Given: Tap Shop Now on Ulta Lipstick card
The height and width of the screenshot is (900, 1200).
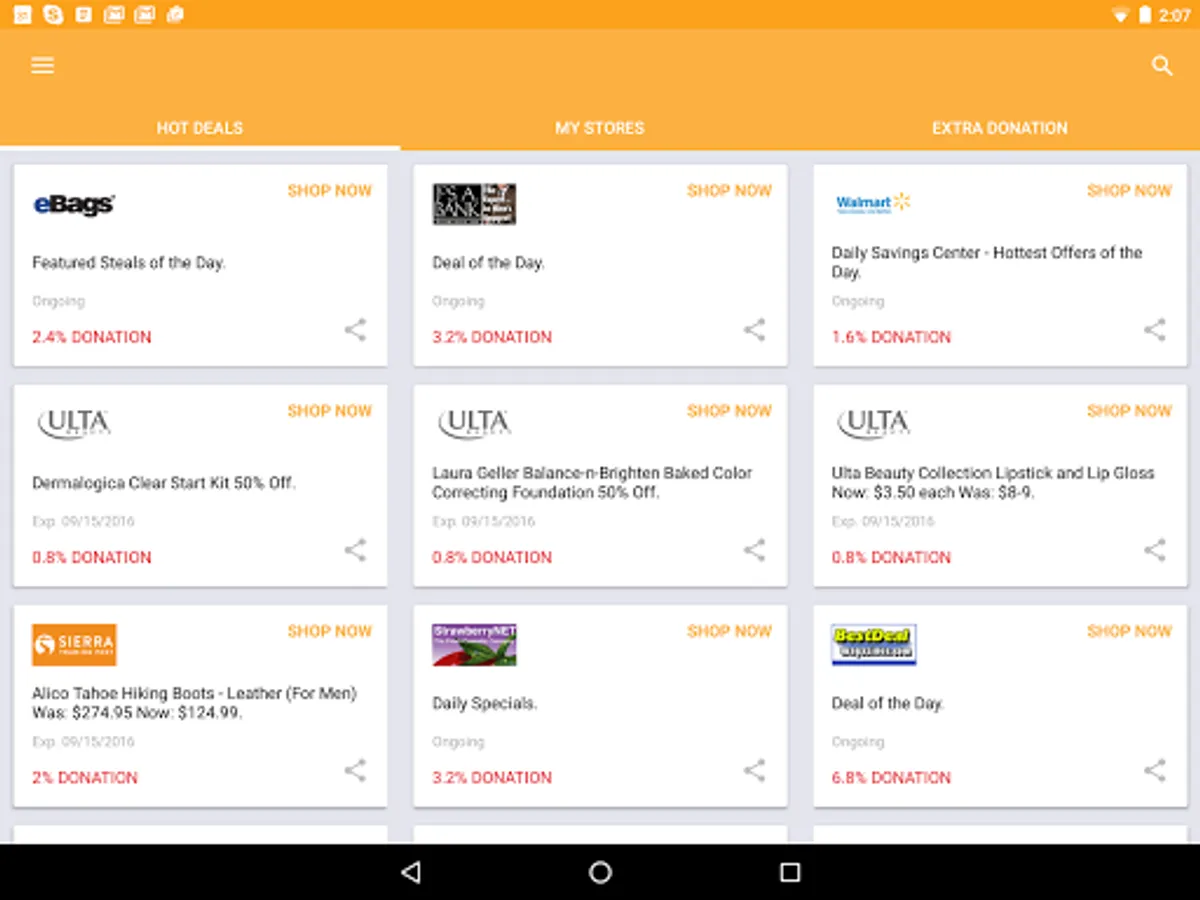Looking at the screenshot, I should coord(1130,411).
